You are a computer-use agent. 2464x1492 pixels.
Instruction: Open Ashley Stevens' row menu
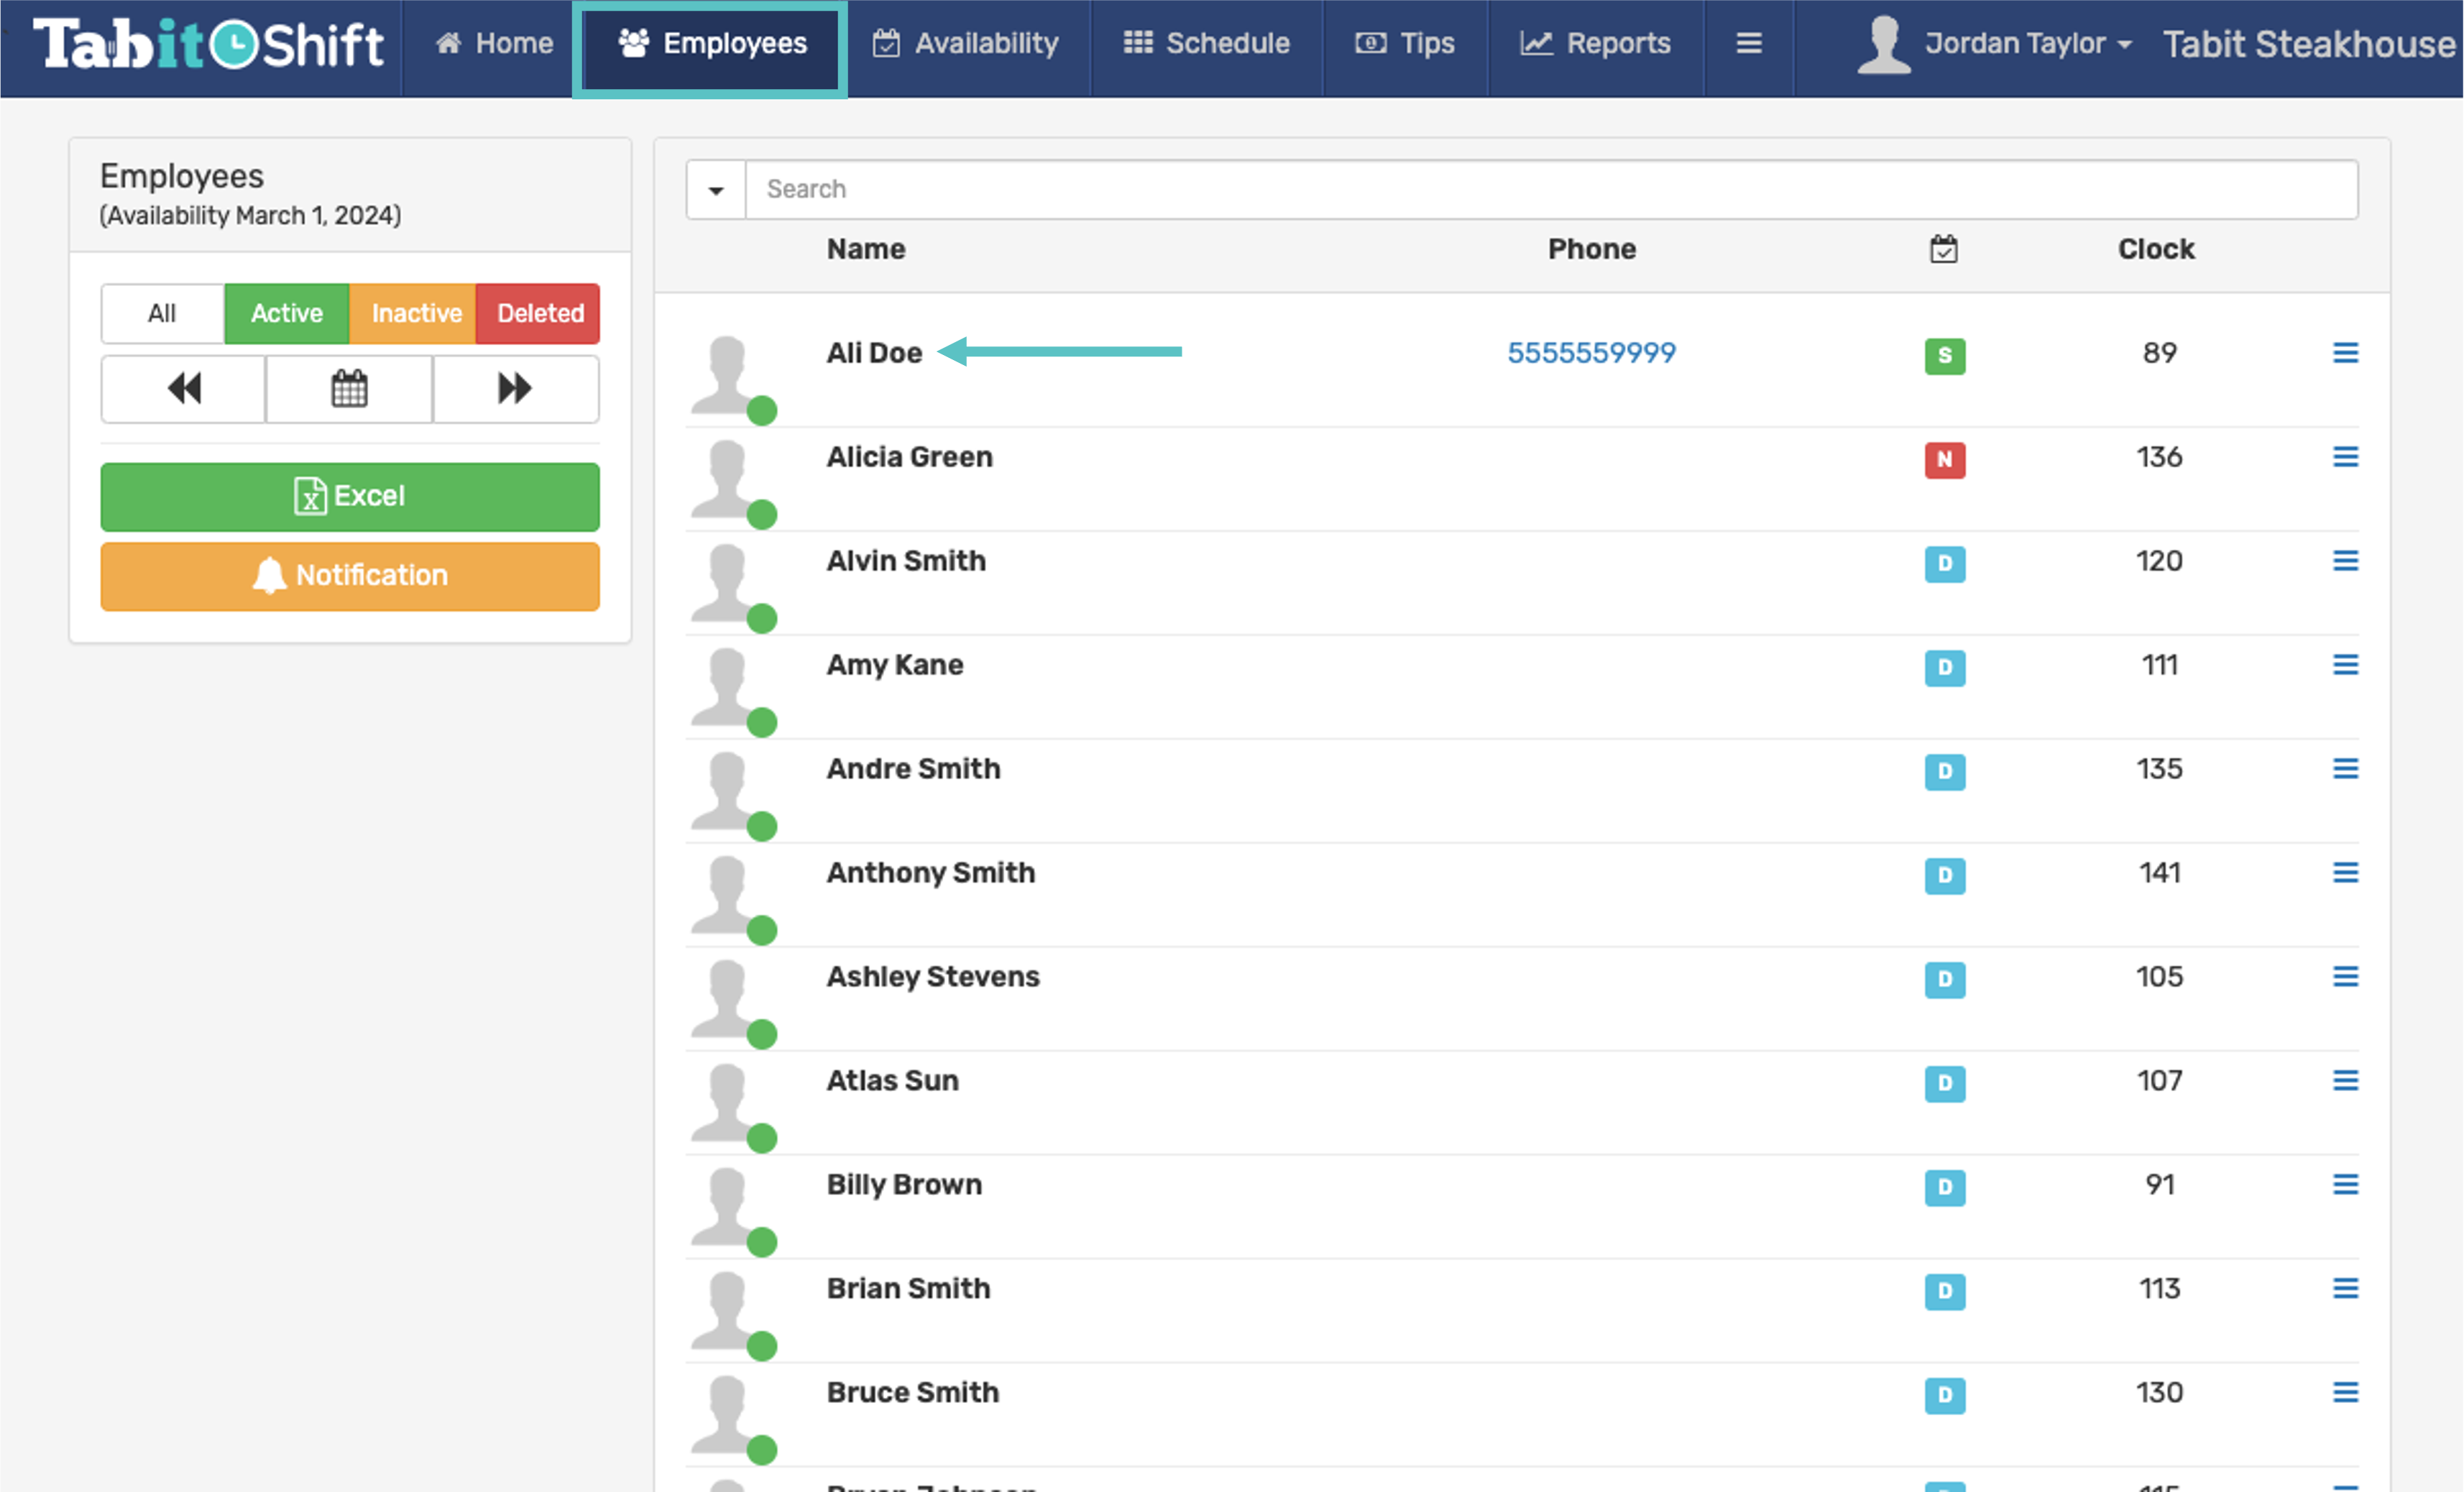tap(2346, 977)
